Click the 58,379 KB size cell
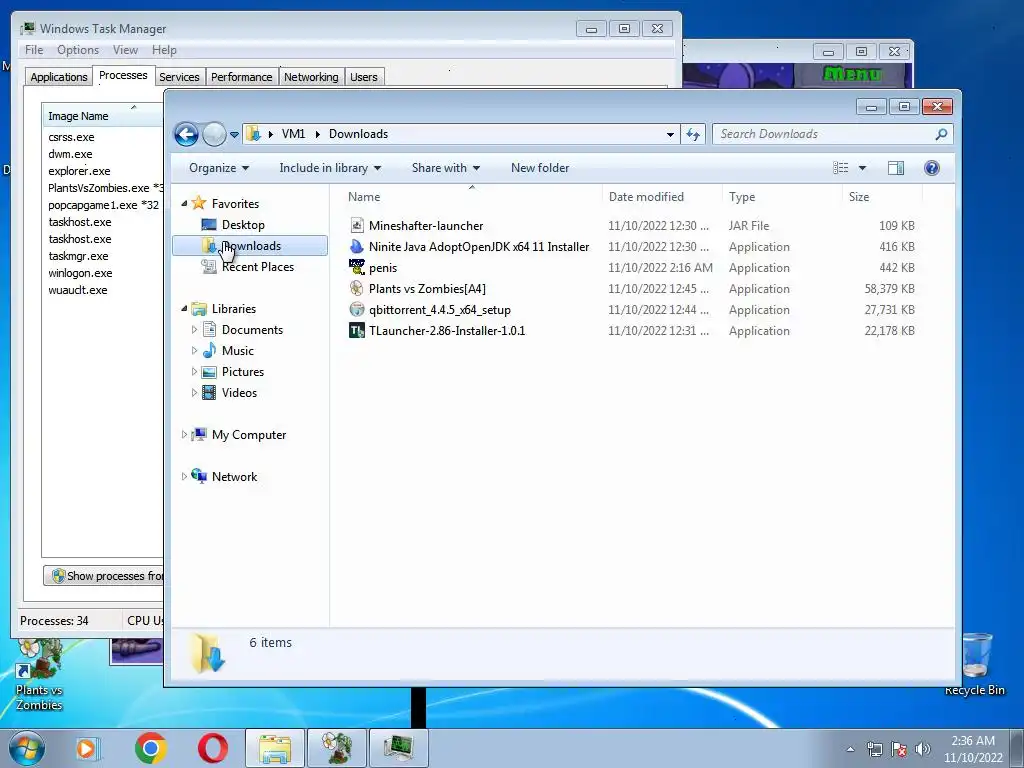The height and width of the screenshot is (768, 1024). click(889, 289)
